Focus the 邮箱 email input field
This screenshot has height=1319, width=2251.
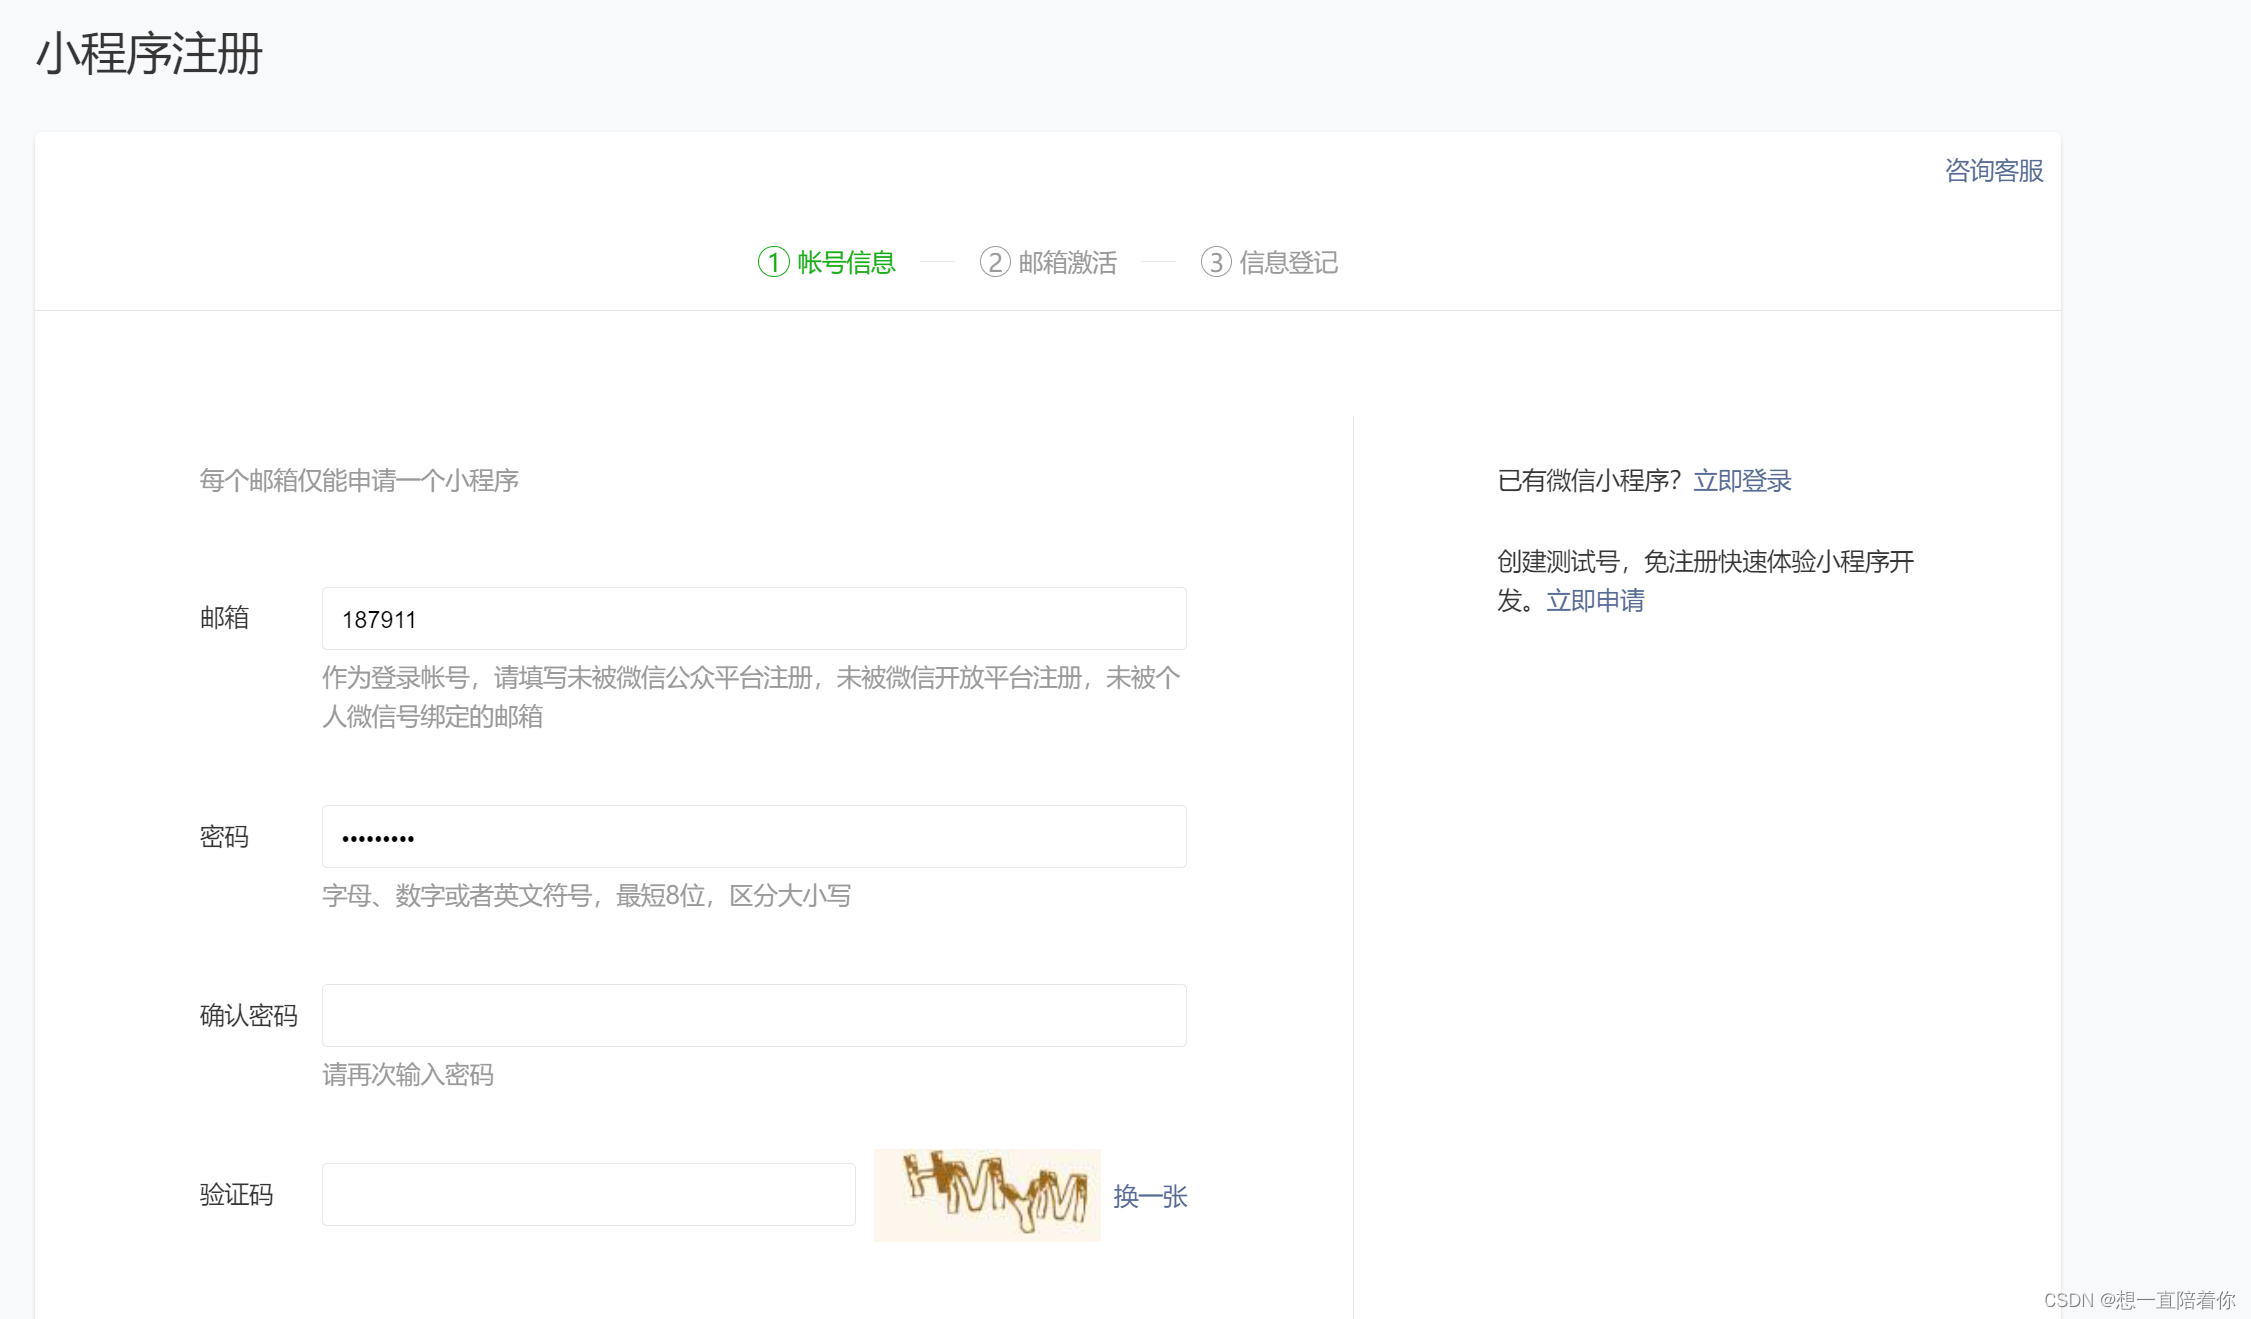point(754,619)
